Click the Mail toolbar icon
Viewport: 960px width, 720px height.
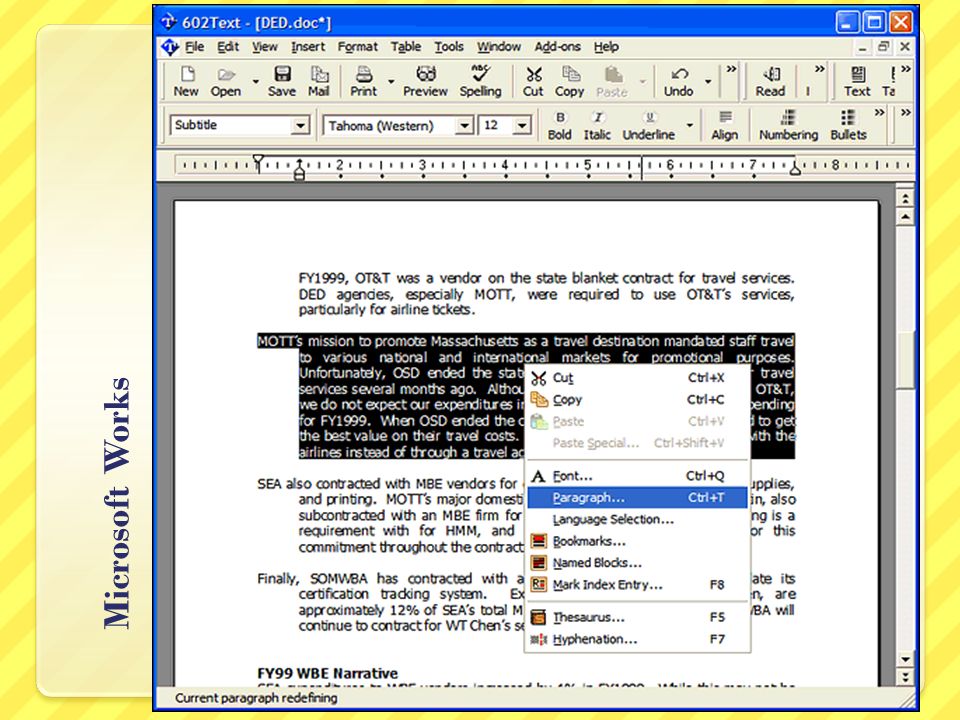point(319,81)
